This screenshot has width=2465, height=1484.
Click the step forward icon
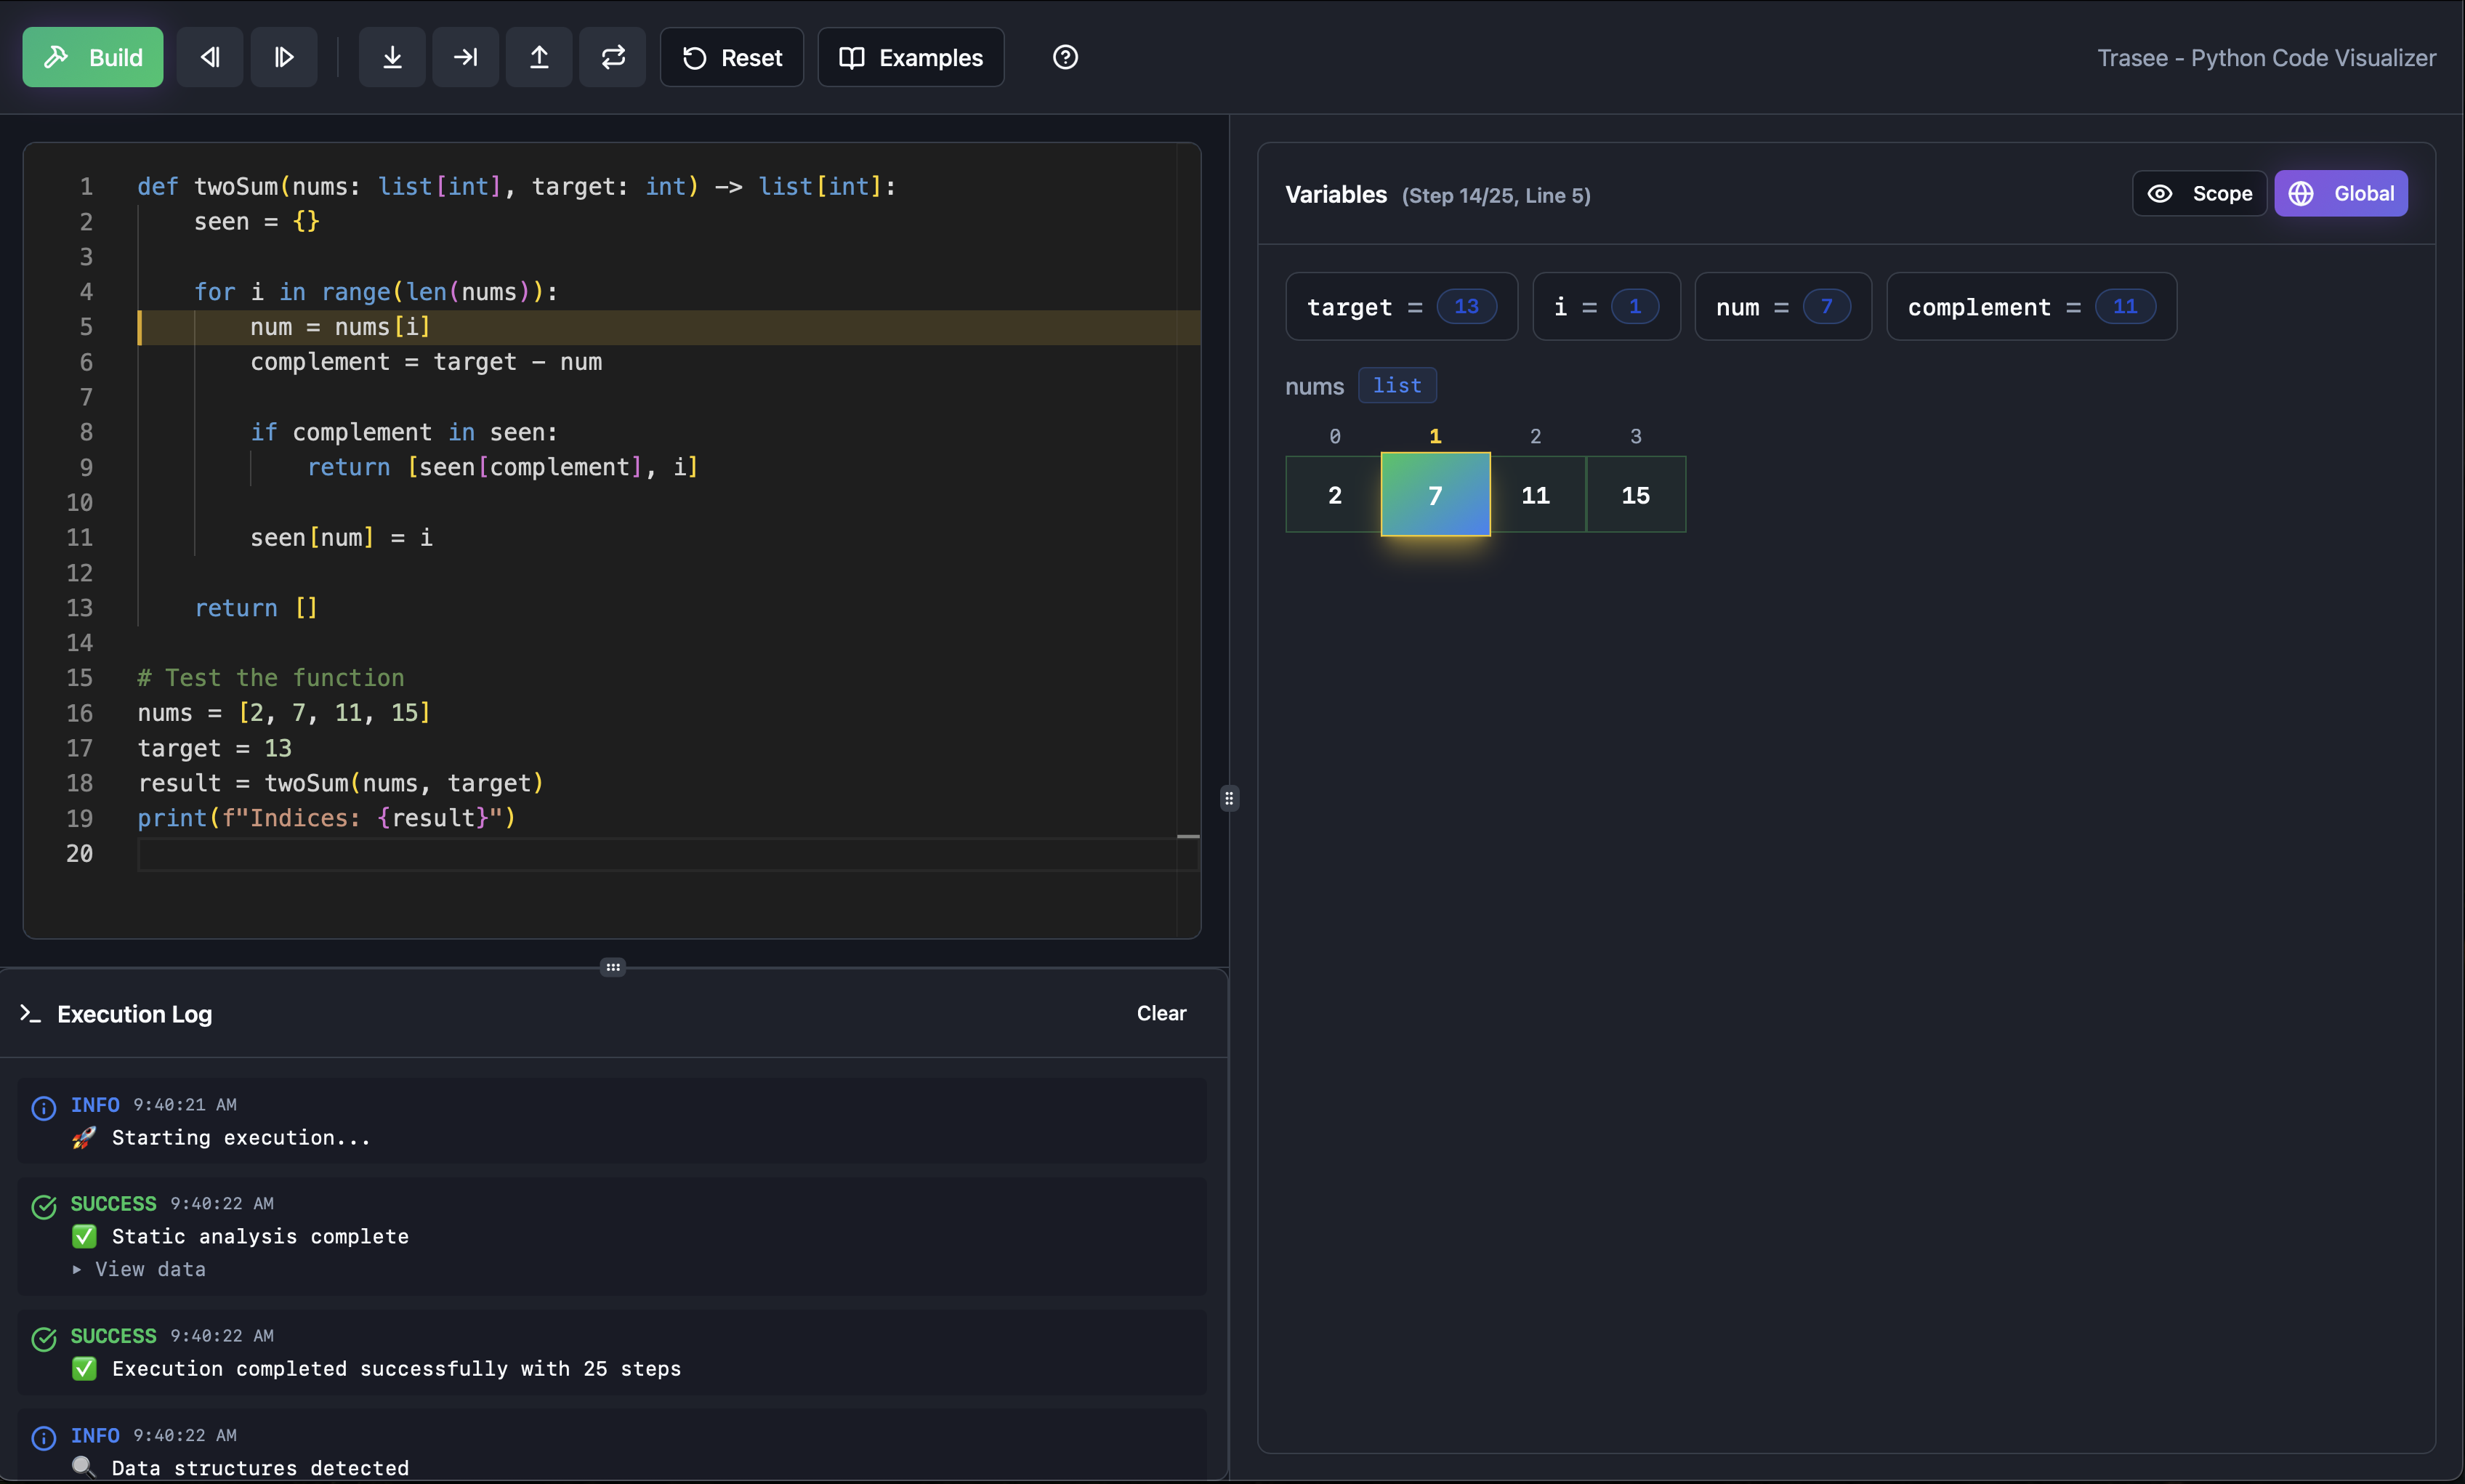(x=284, y=57)
